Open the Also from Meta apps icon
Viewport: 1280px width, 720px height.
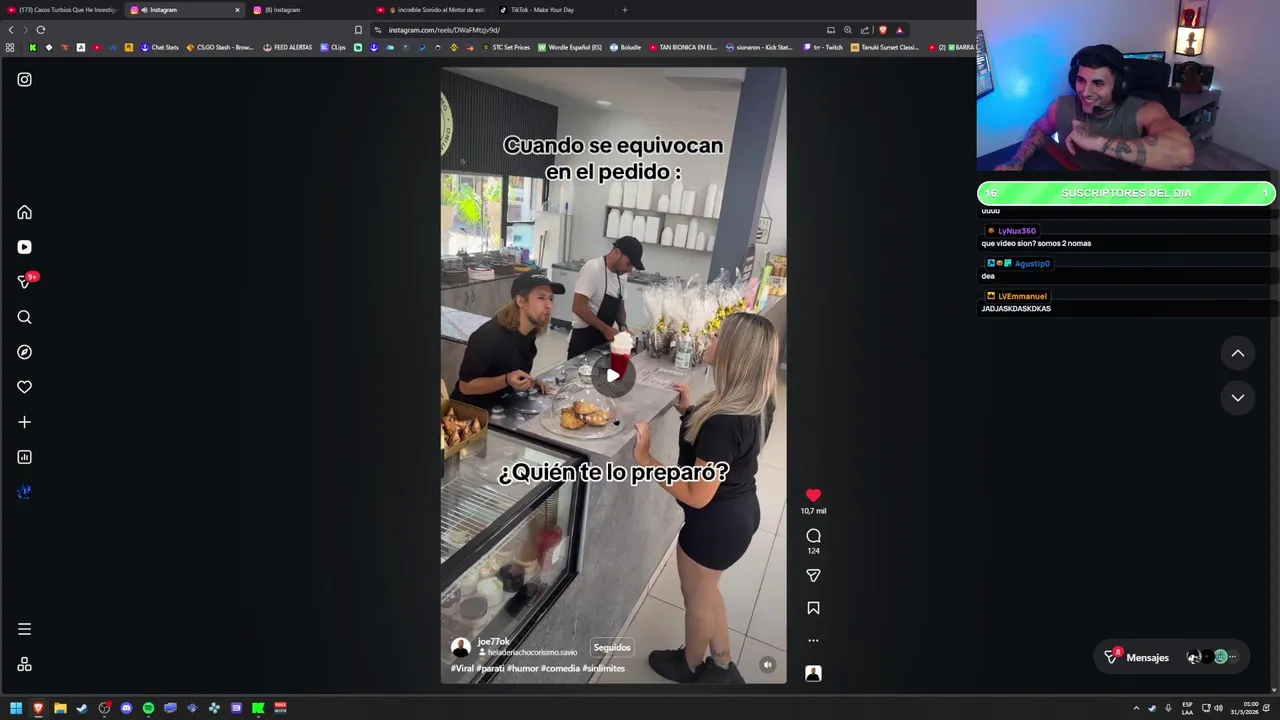pyautogui.click(x=24, y=664)
